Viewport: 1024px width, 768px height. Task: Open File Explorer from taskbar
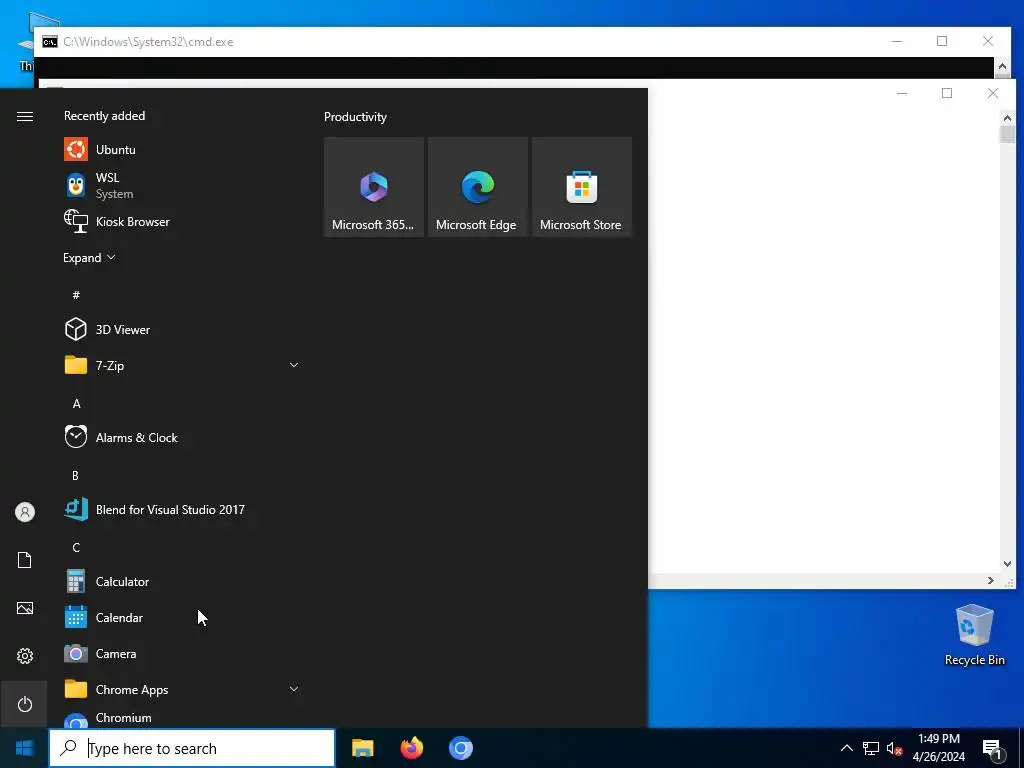[x=362, y=748]
